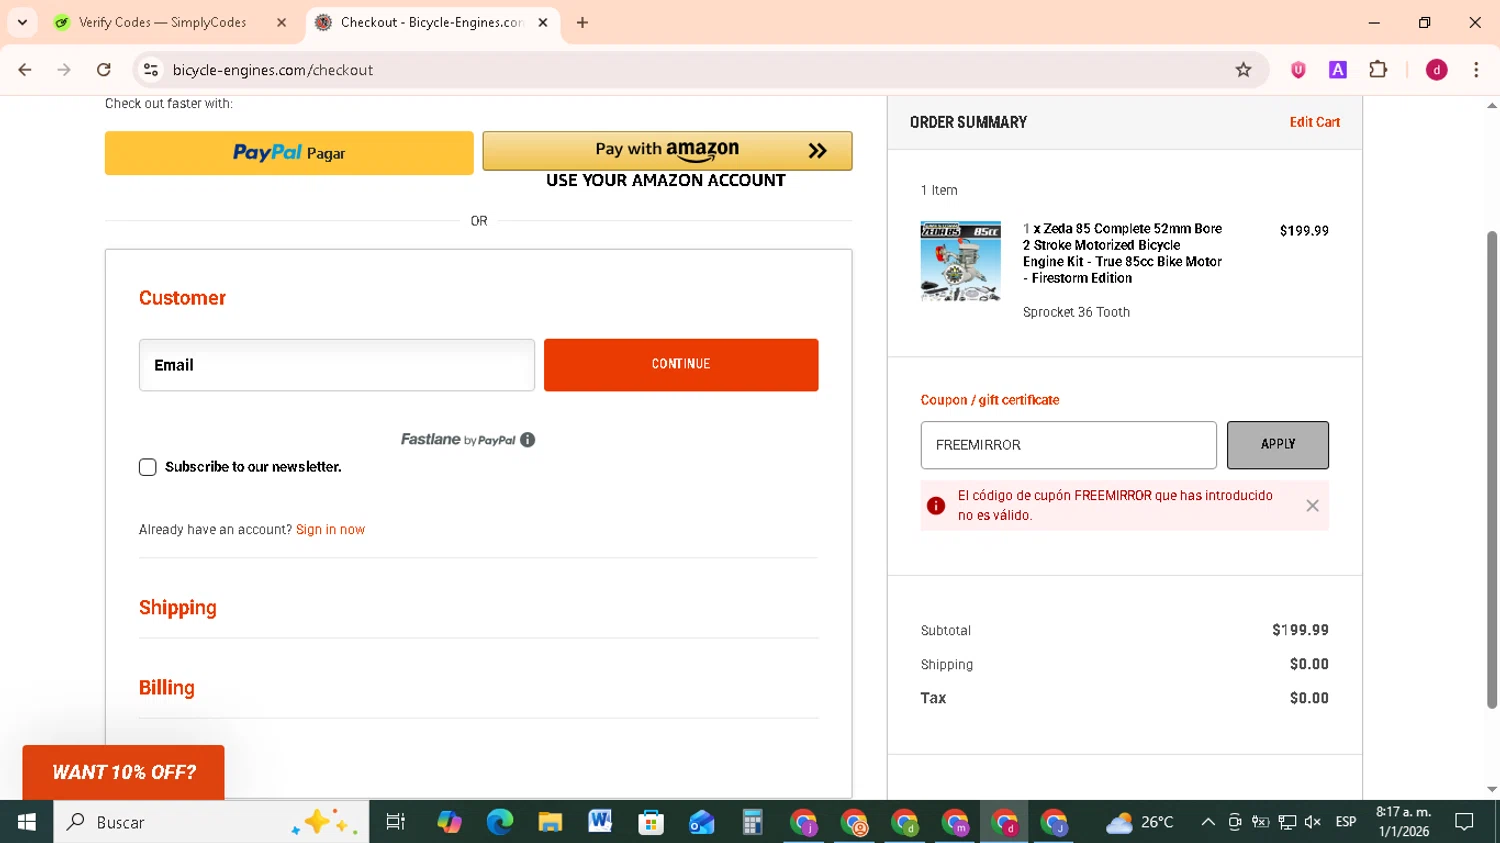Bookmark this page with the star icon
The height and width of the screenshot is (843, 1500).
point(1243,70)
